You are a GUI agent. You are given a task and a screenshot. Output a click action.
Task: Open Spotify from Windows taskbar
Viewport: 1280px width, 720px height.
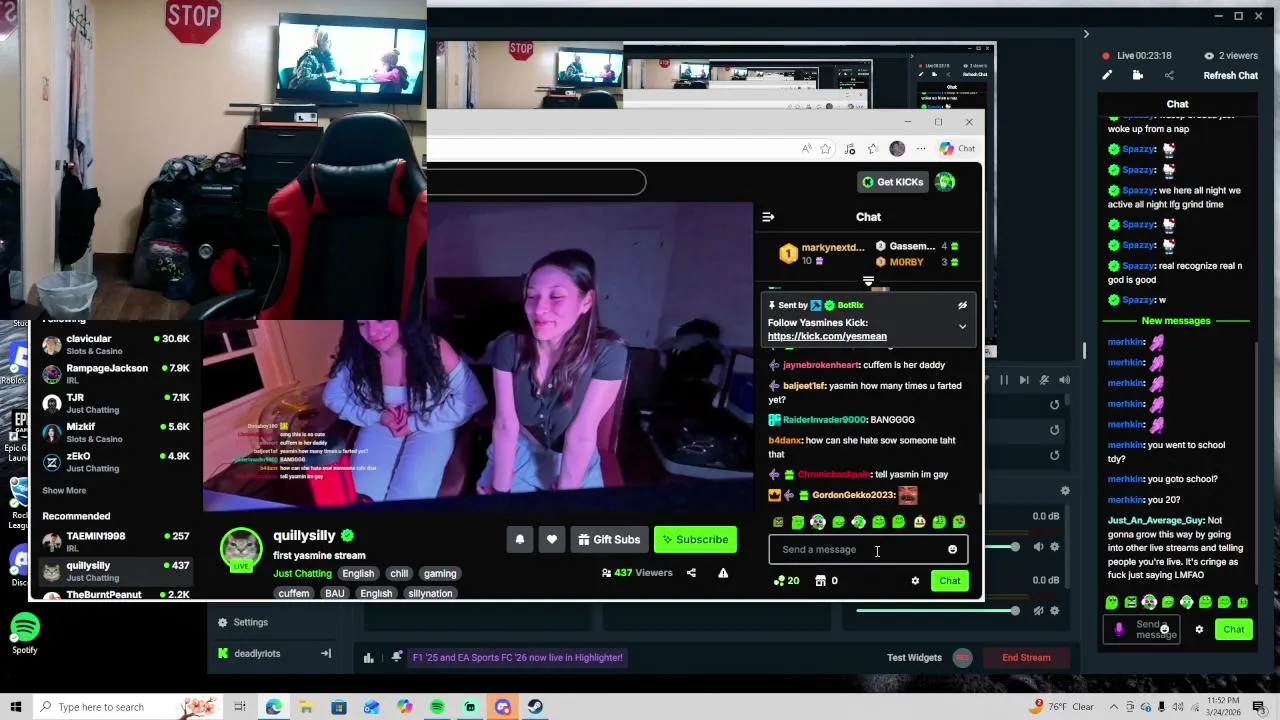(437, 707)
